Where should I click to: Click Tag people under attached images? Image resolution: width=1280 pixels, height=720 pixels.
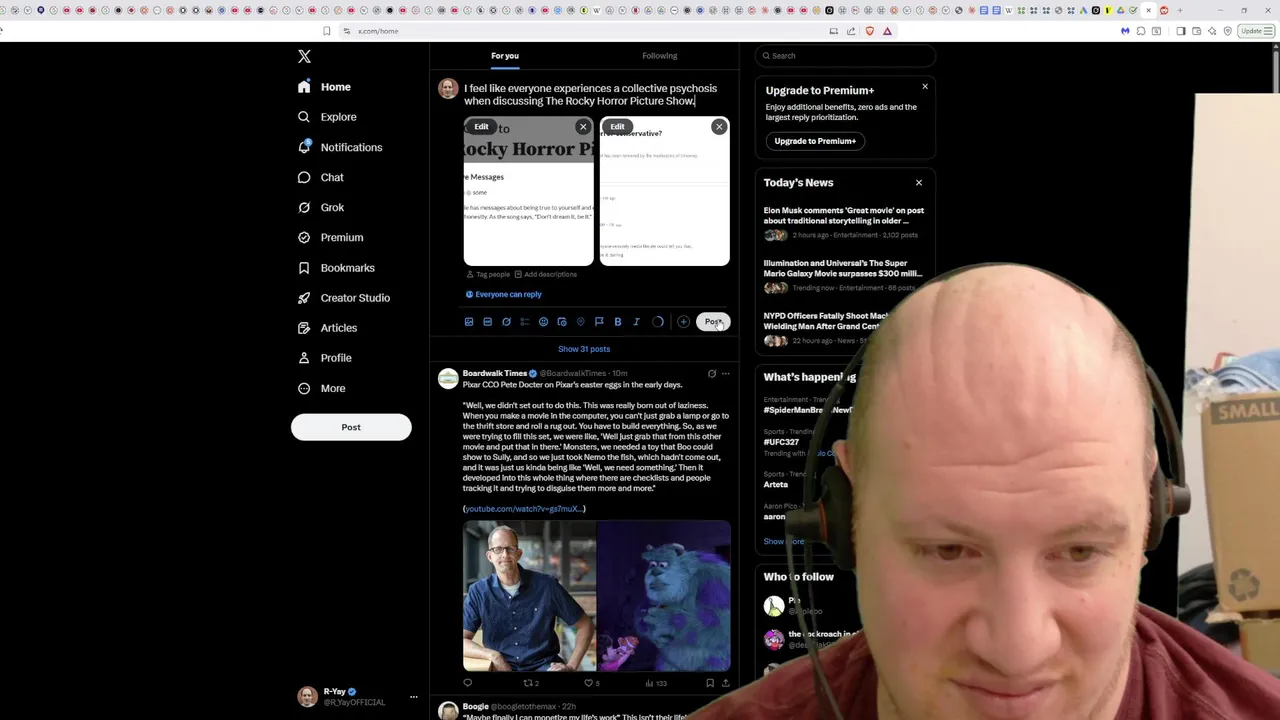point(488,274)
